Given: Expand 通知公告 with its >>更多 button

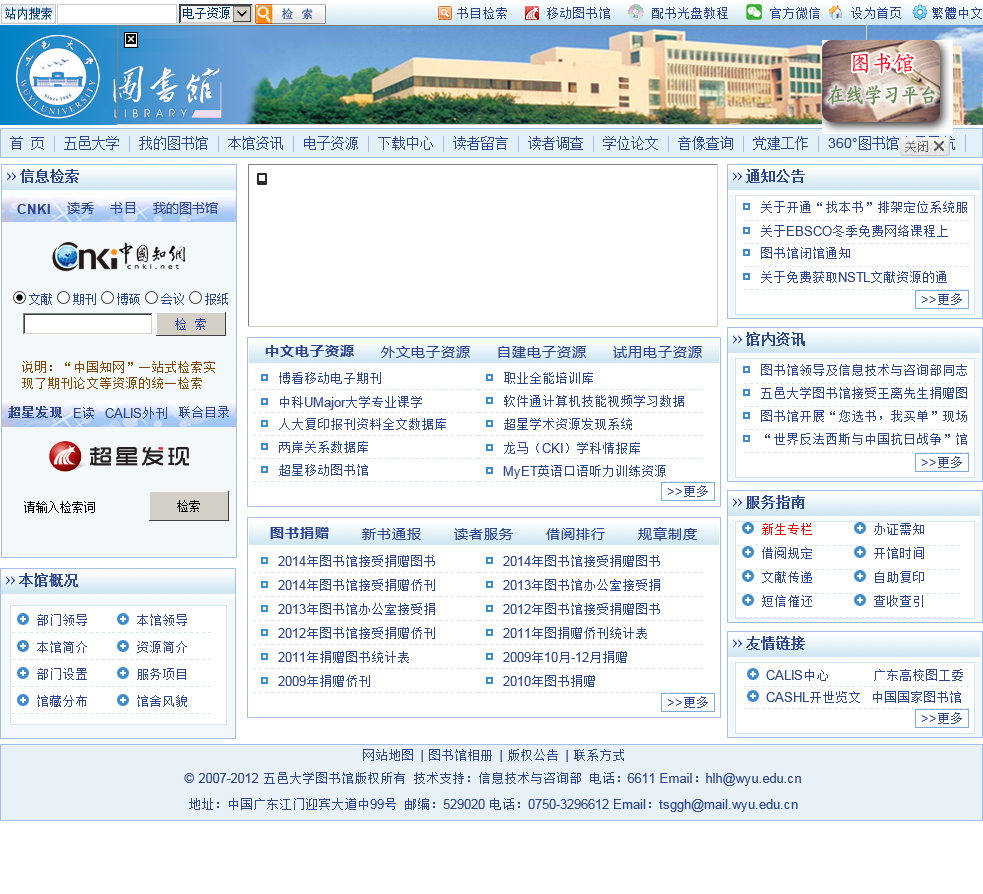Looking at the screenshot, I should coord(942,300).
